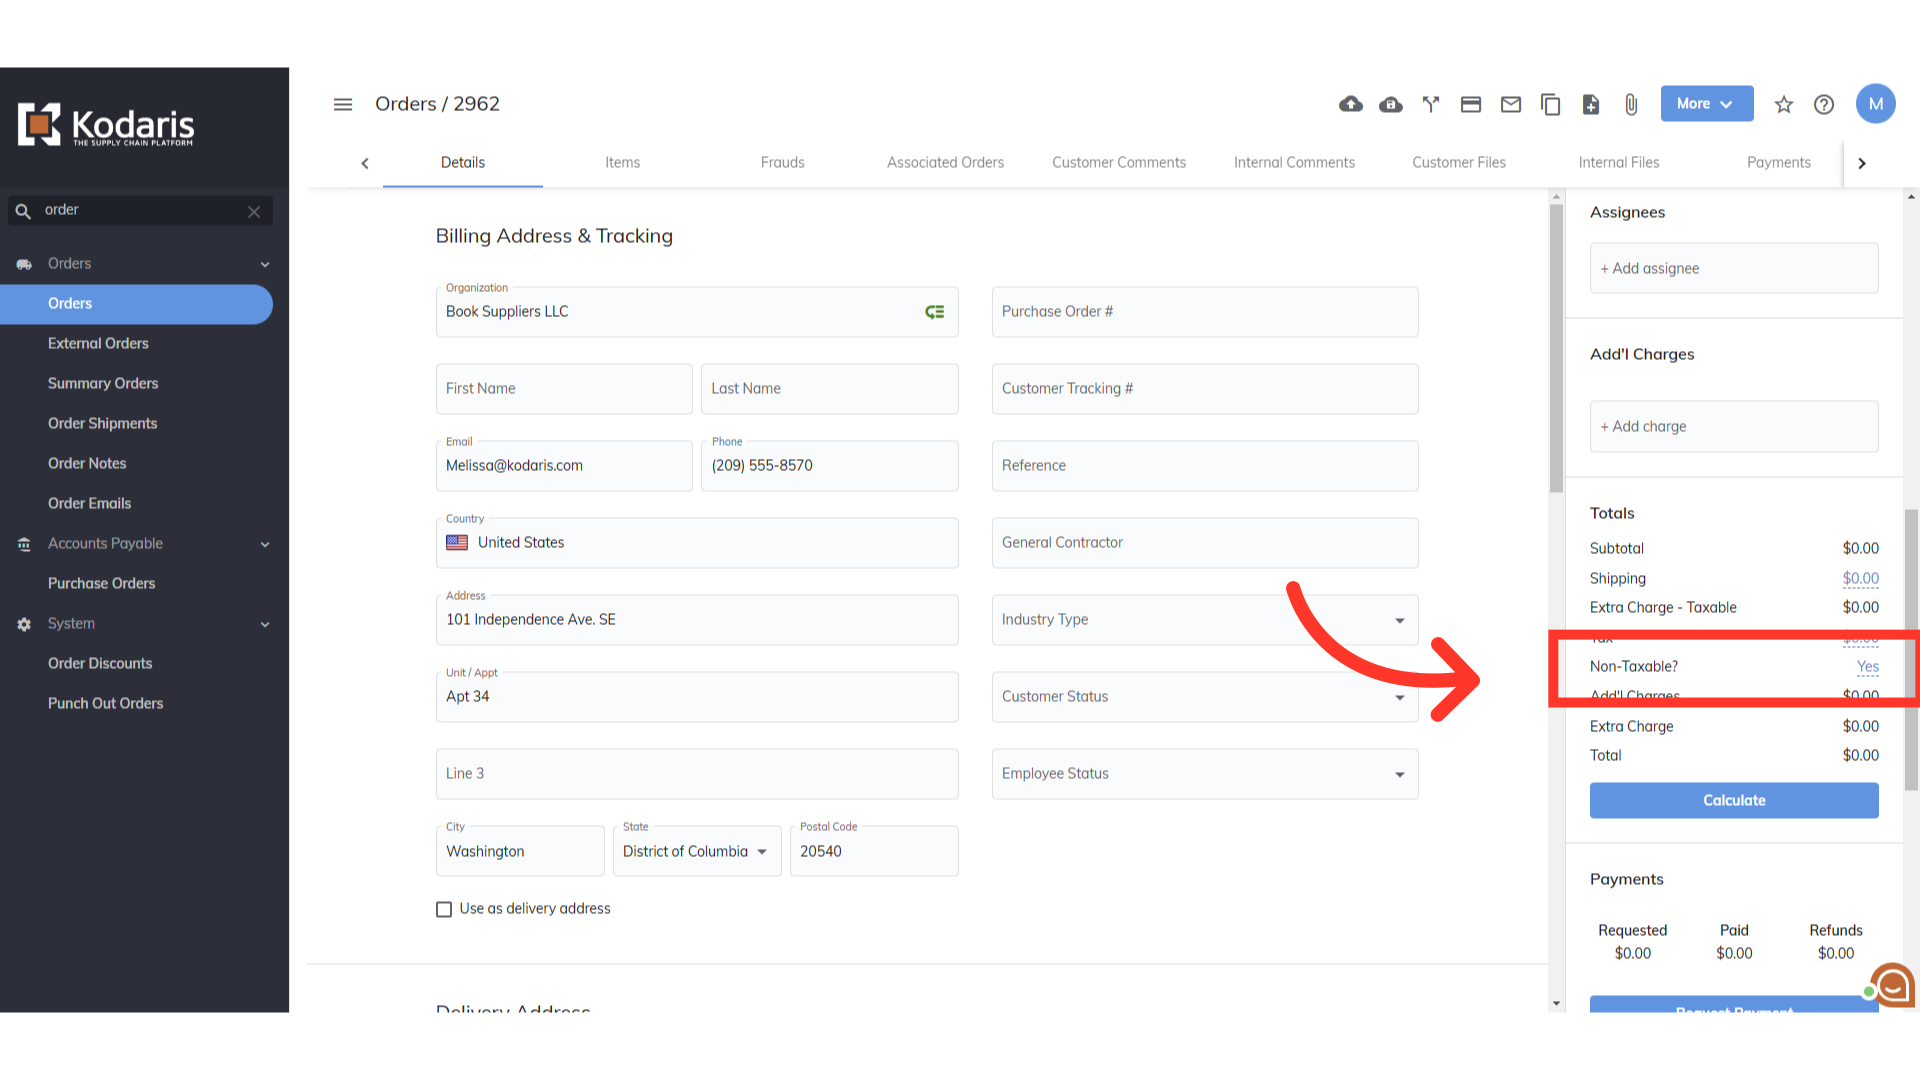Open the help question mark icon

1824,104
